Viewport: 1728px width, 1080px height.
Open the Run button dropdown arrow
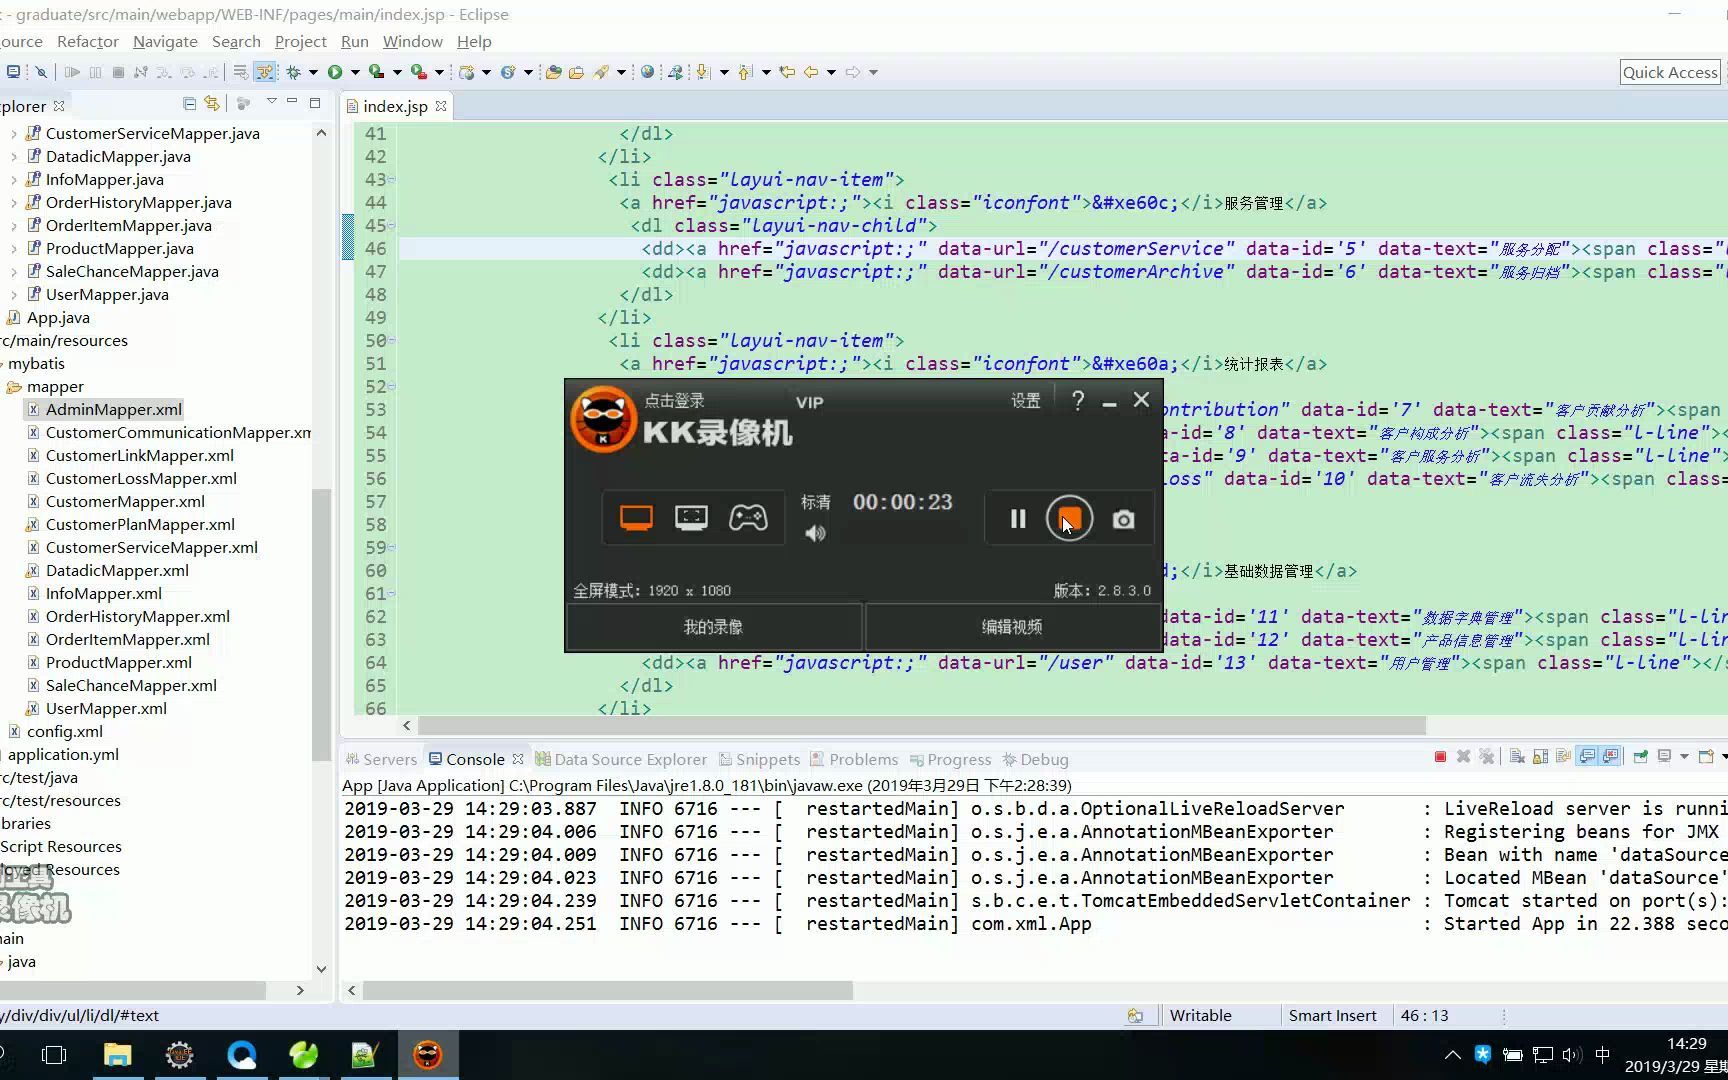coord(355,72)
